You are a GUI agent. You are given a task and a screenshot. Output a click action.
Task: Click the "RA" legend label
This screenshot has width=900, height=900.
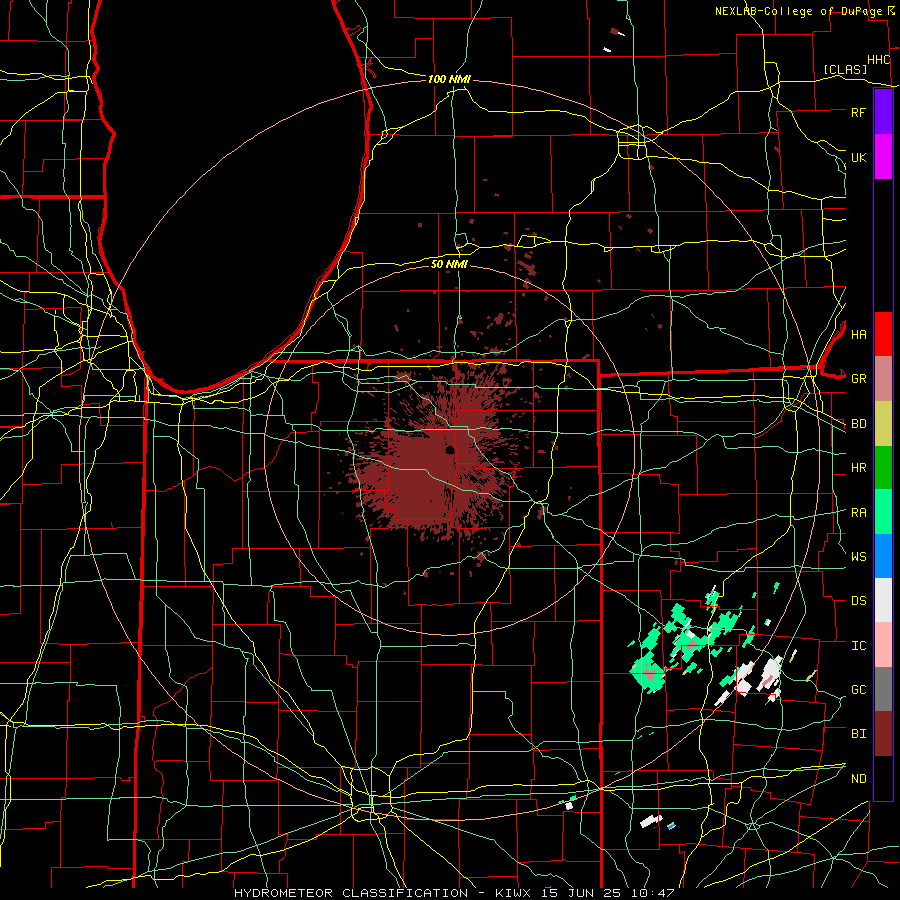pyautogui.click(x=858, y=513)
